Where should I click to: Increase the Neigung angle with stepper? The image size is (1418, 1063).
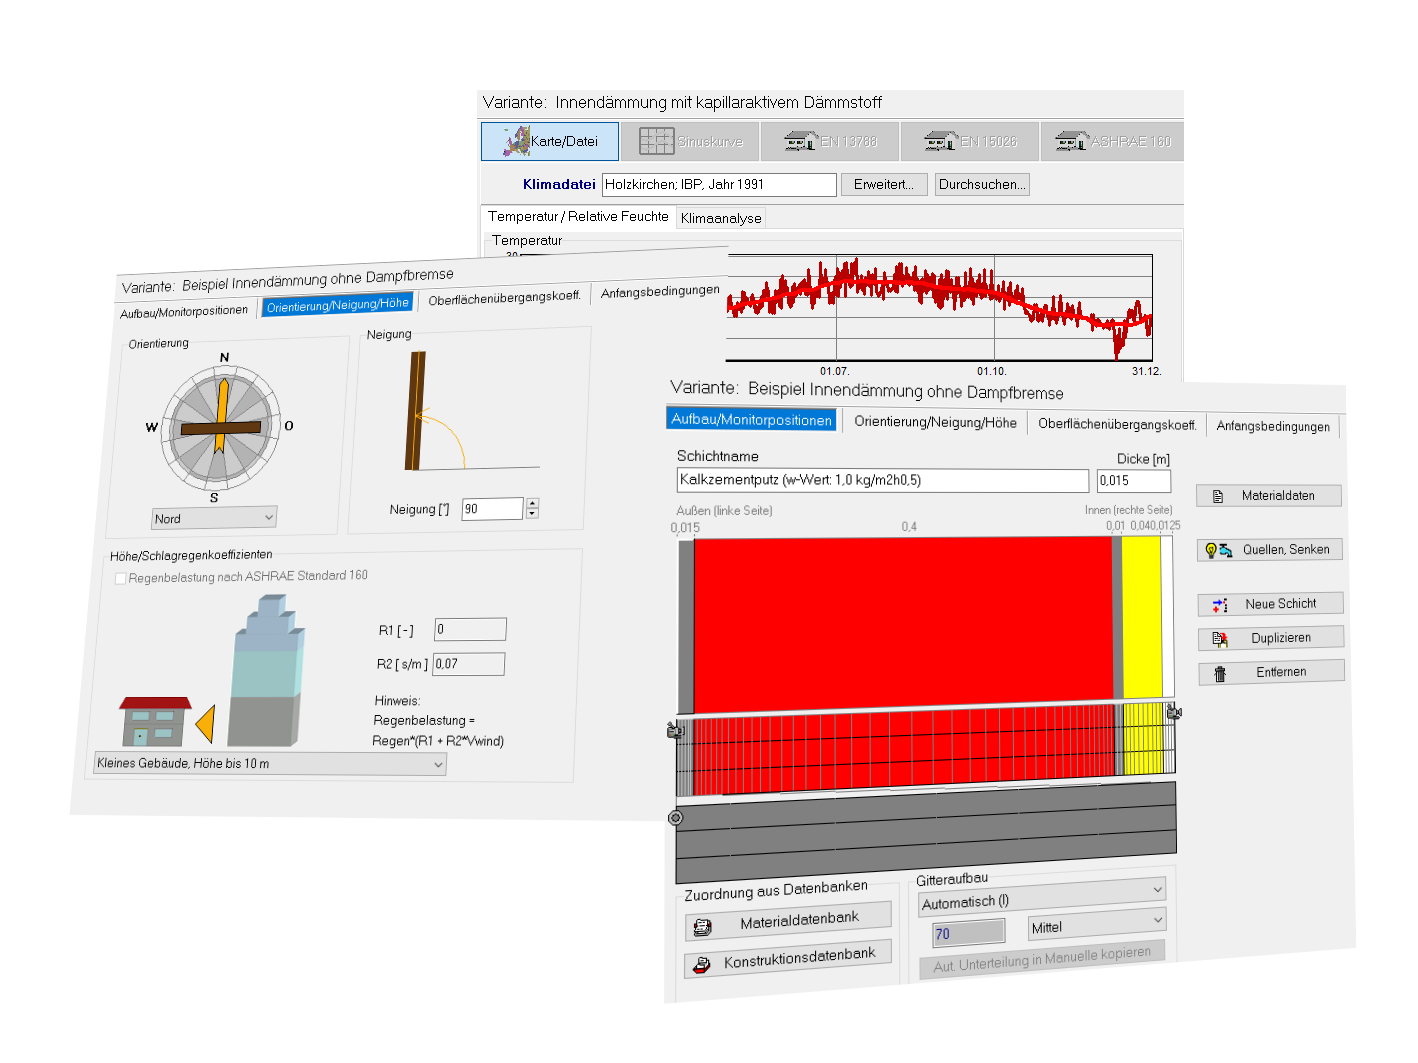pos(532,503)
